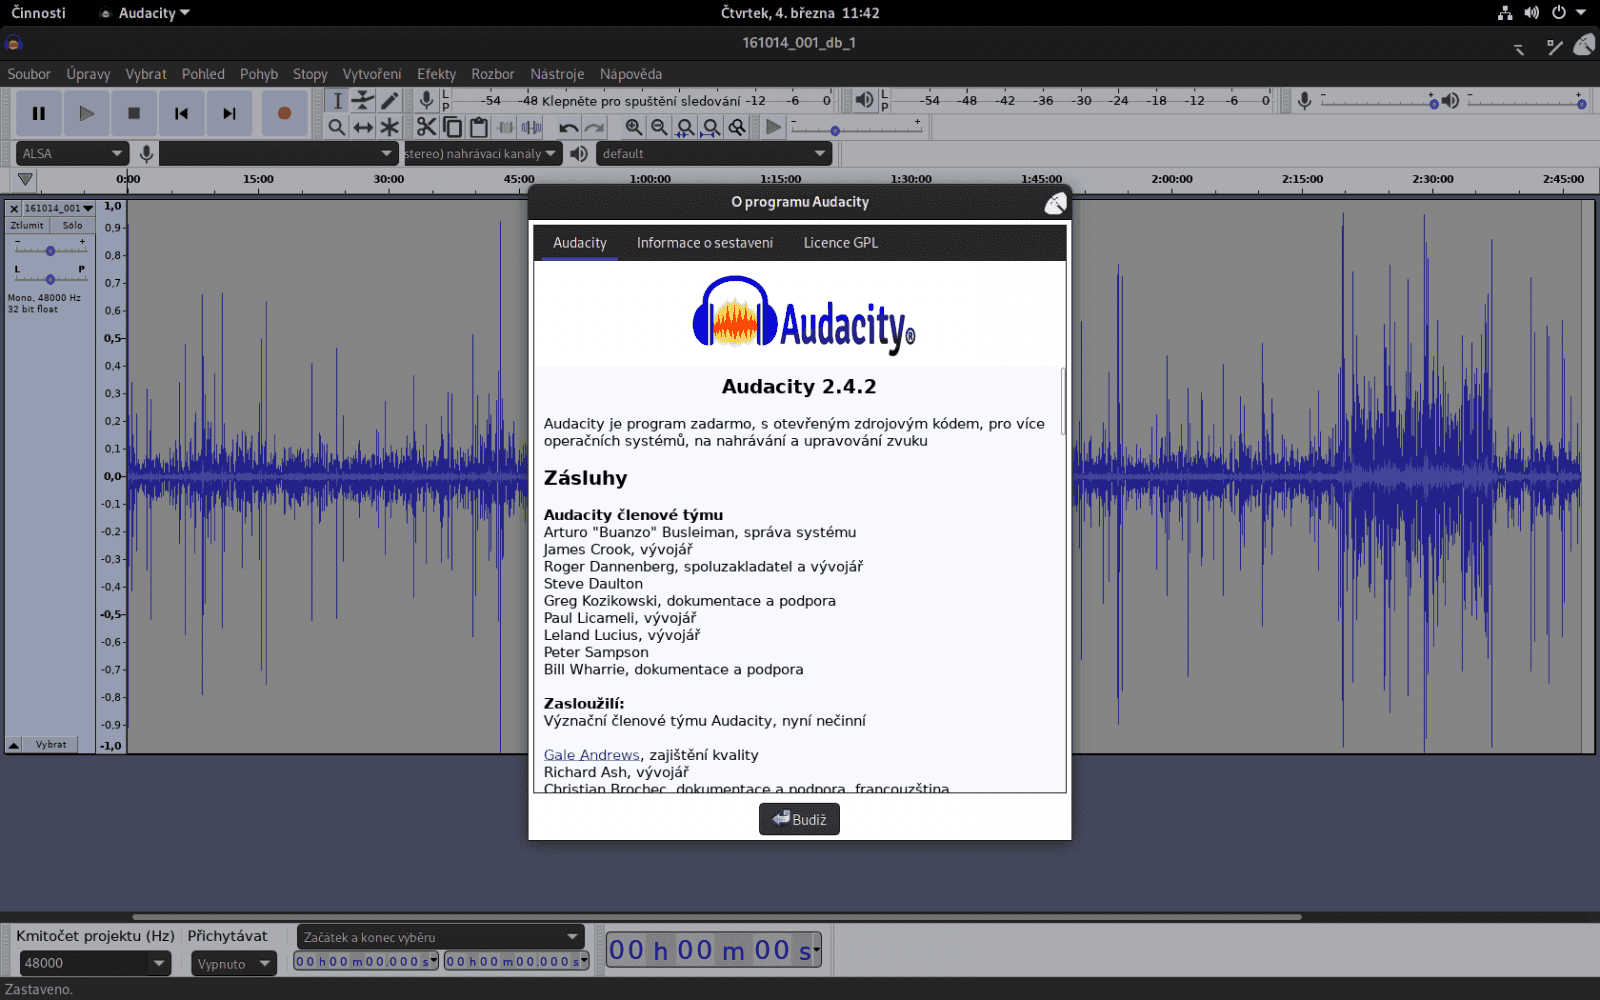1600x1000 pixels.
Task: Adjust the track gain slider
Action: 50,250
